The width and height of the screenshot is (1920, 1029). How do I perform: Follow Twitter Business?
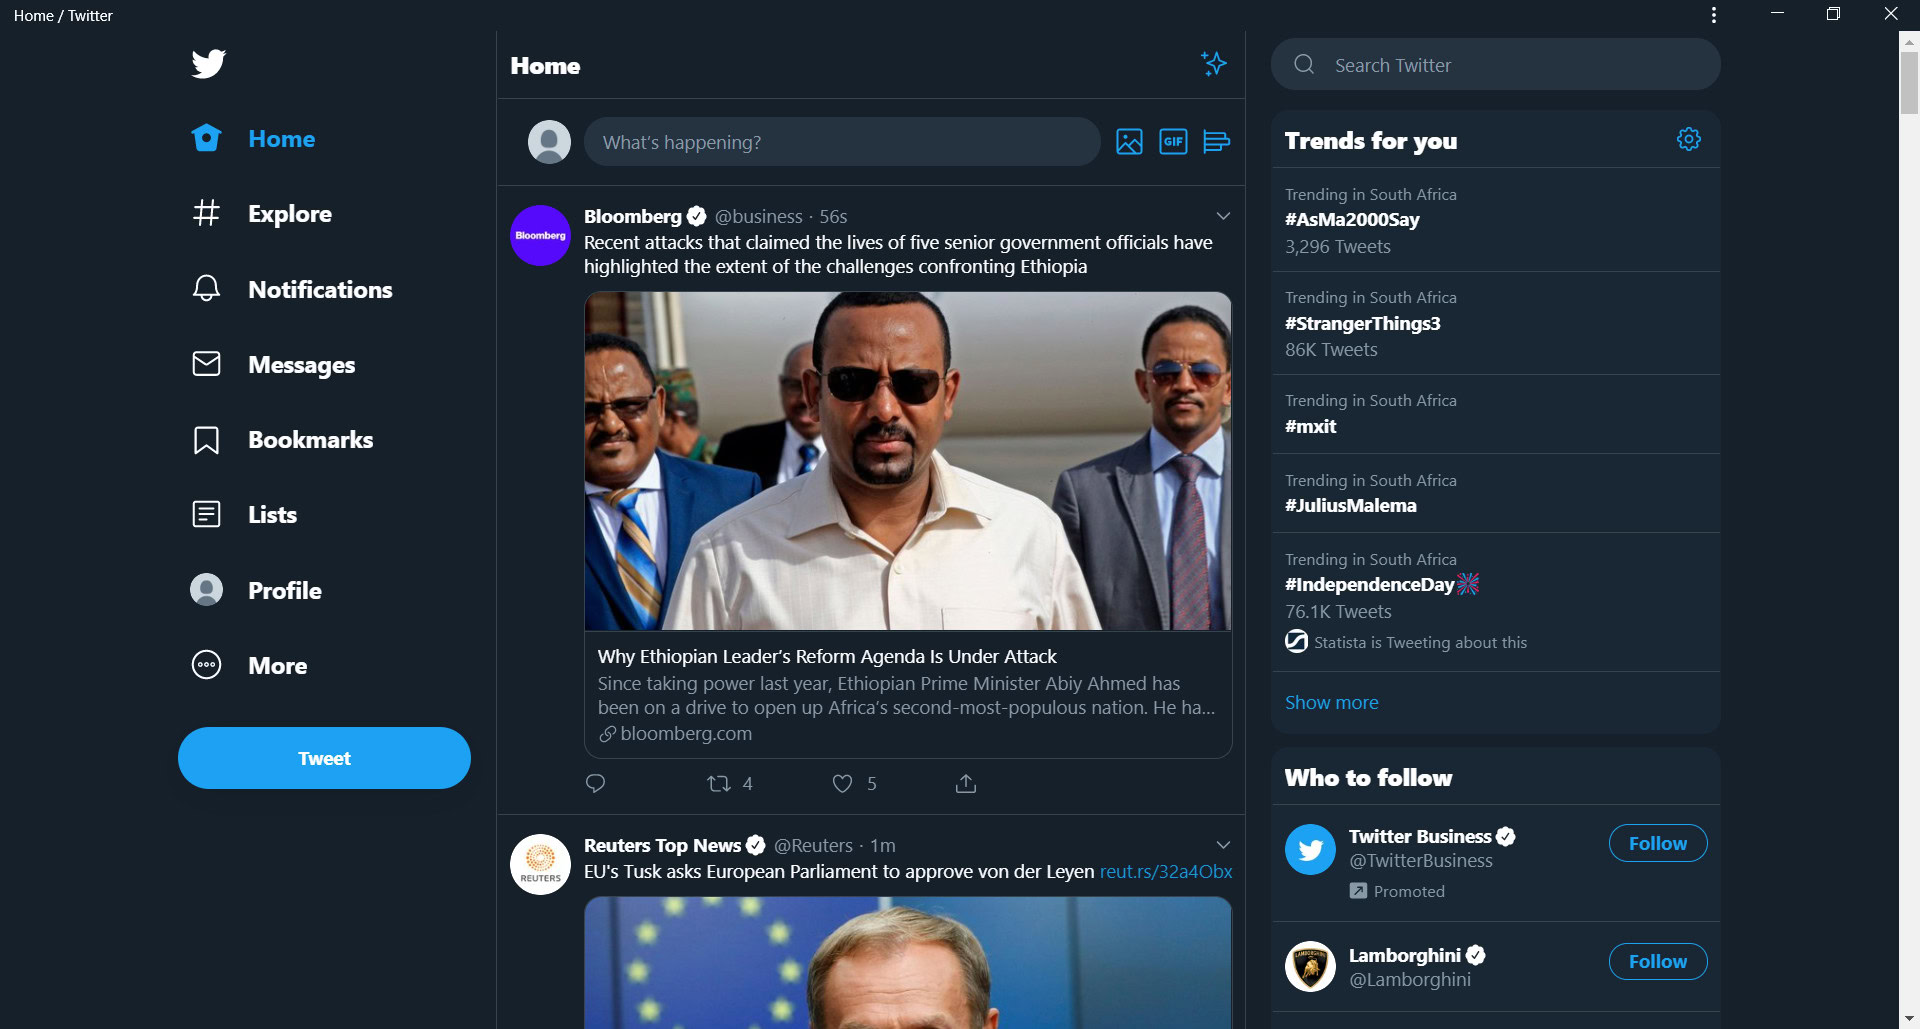pyautogui.click(x=1657, y=843)
